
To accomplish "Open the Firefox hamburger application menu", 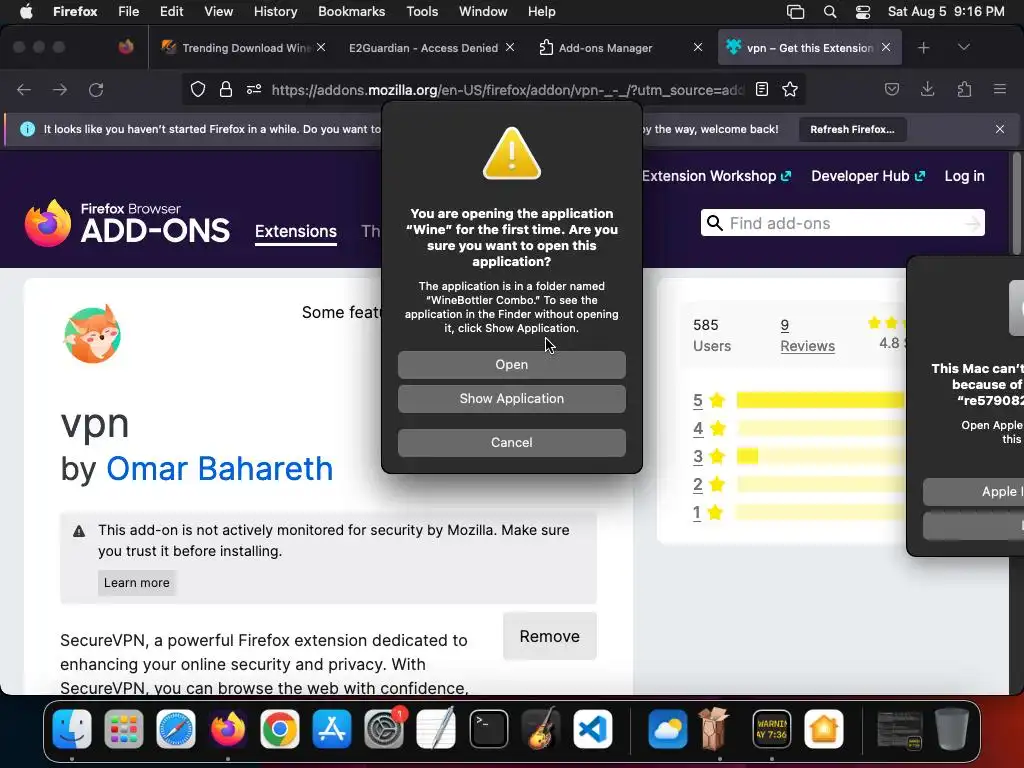I will [x=1000, y=89].
